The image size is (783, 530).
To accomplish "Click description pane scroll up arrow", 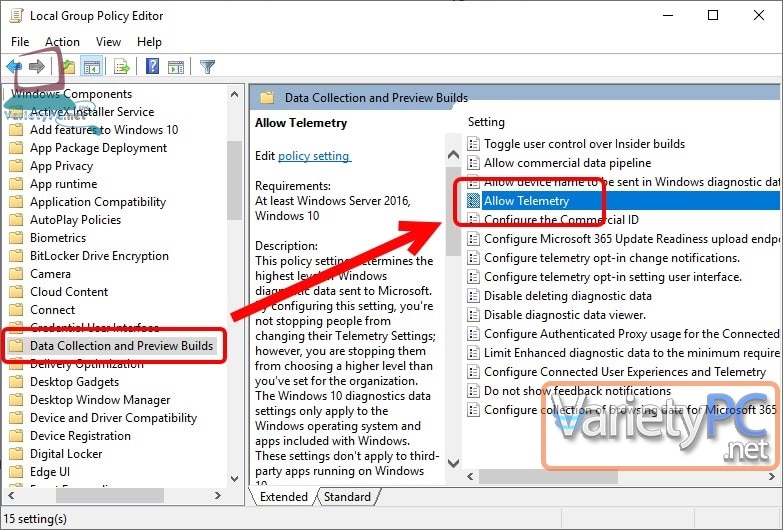I will click(x=453, y=155).
